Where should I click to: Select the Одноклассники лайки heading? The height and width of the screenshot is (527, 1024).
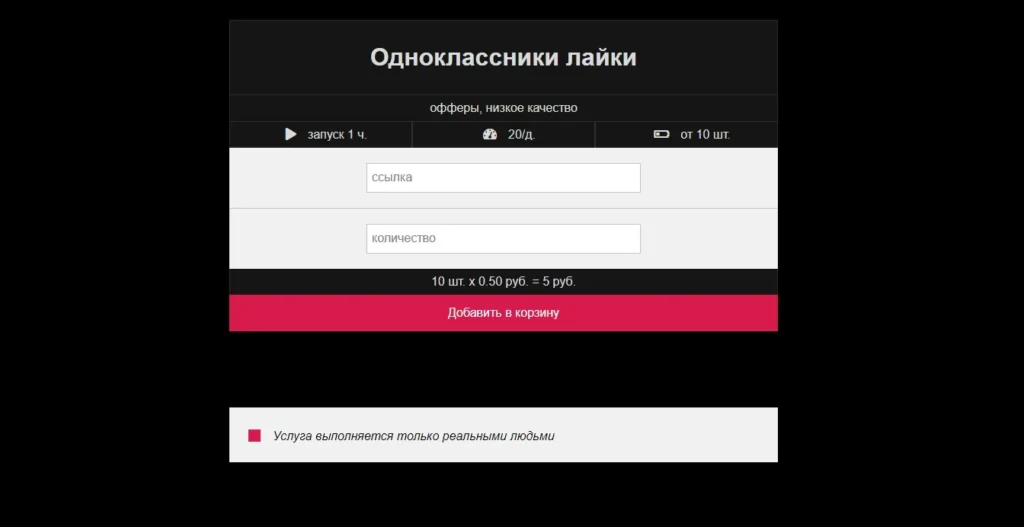tap(504, 57)
